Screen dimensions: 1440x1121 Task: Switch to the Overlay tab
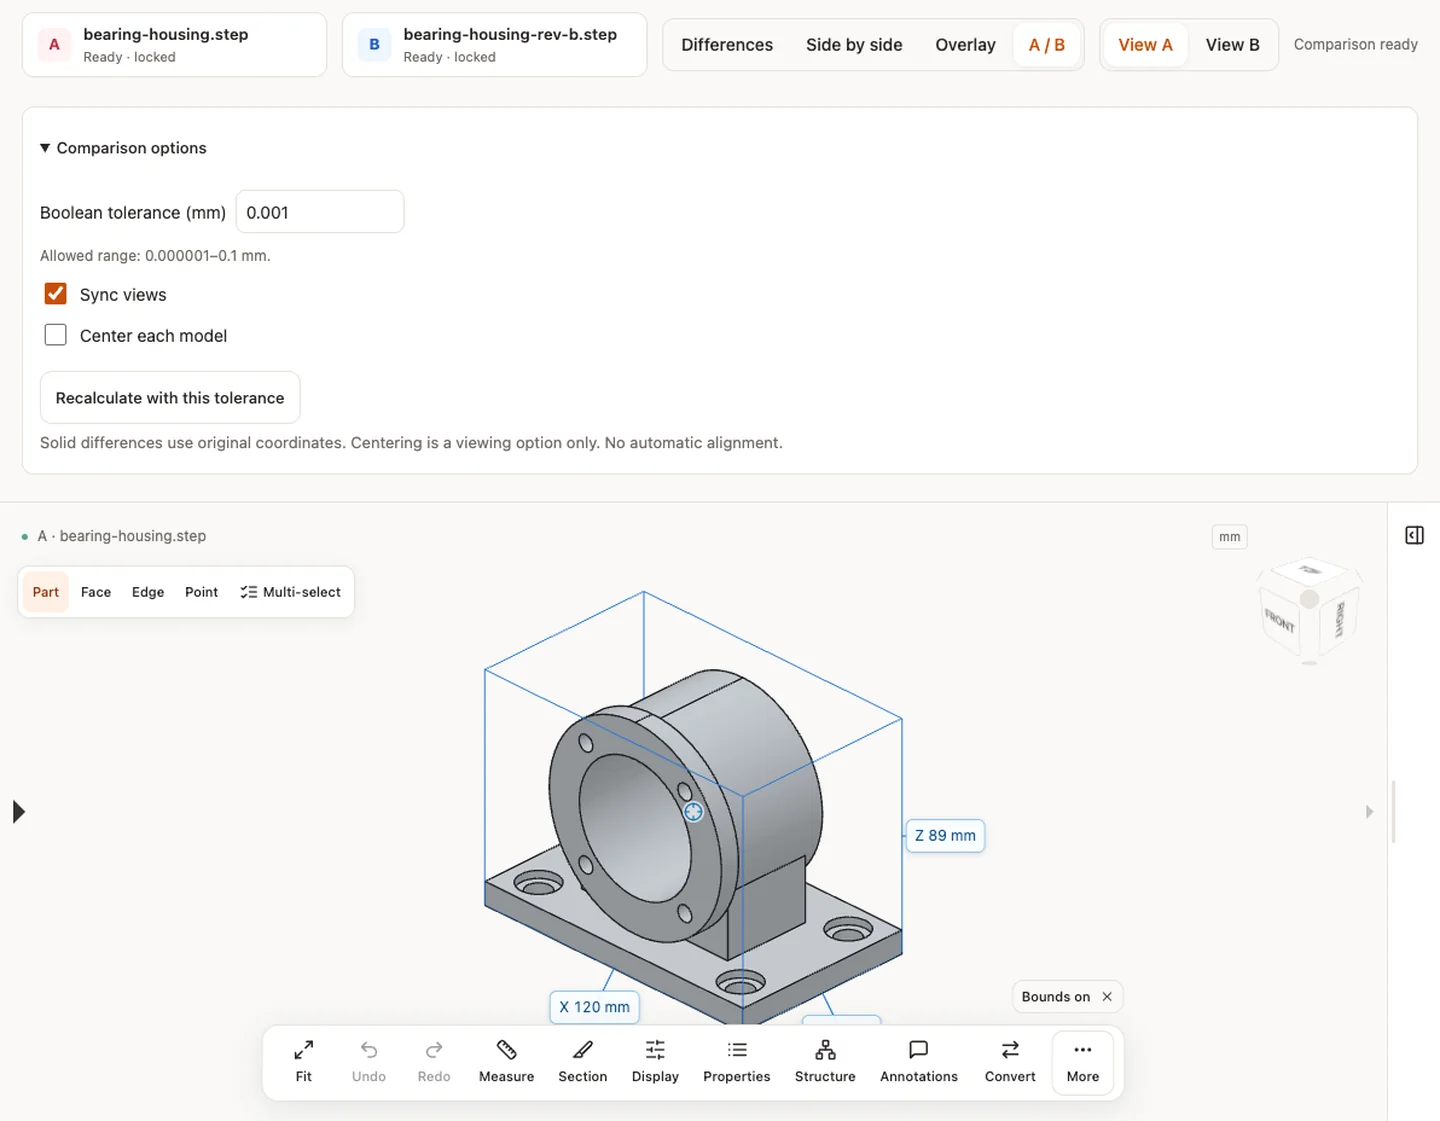pyautogui.click(x=965, y=45)
